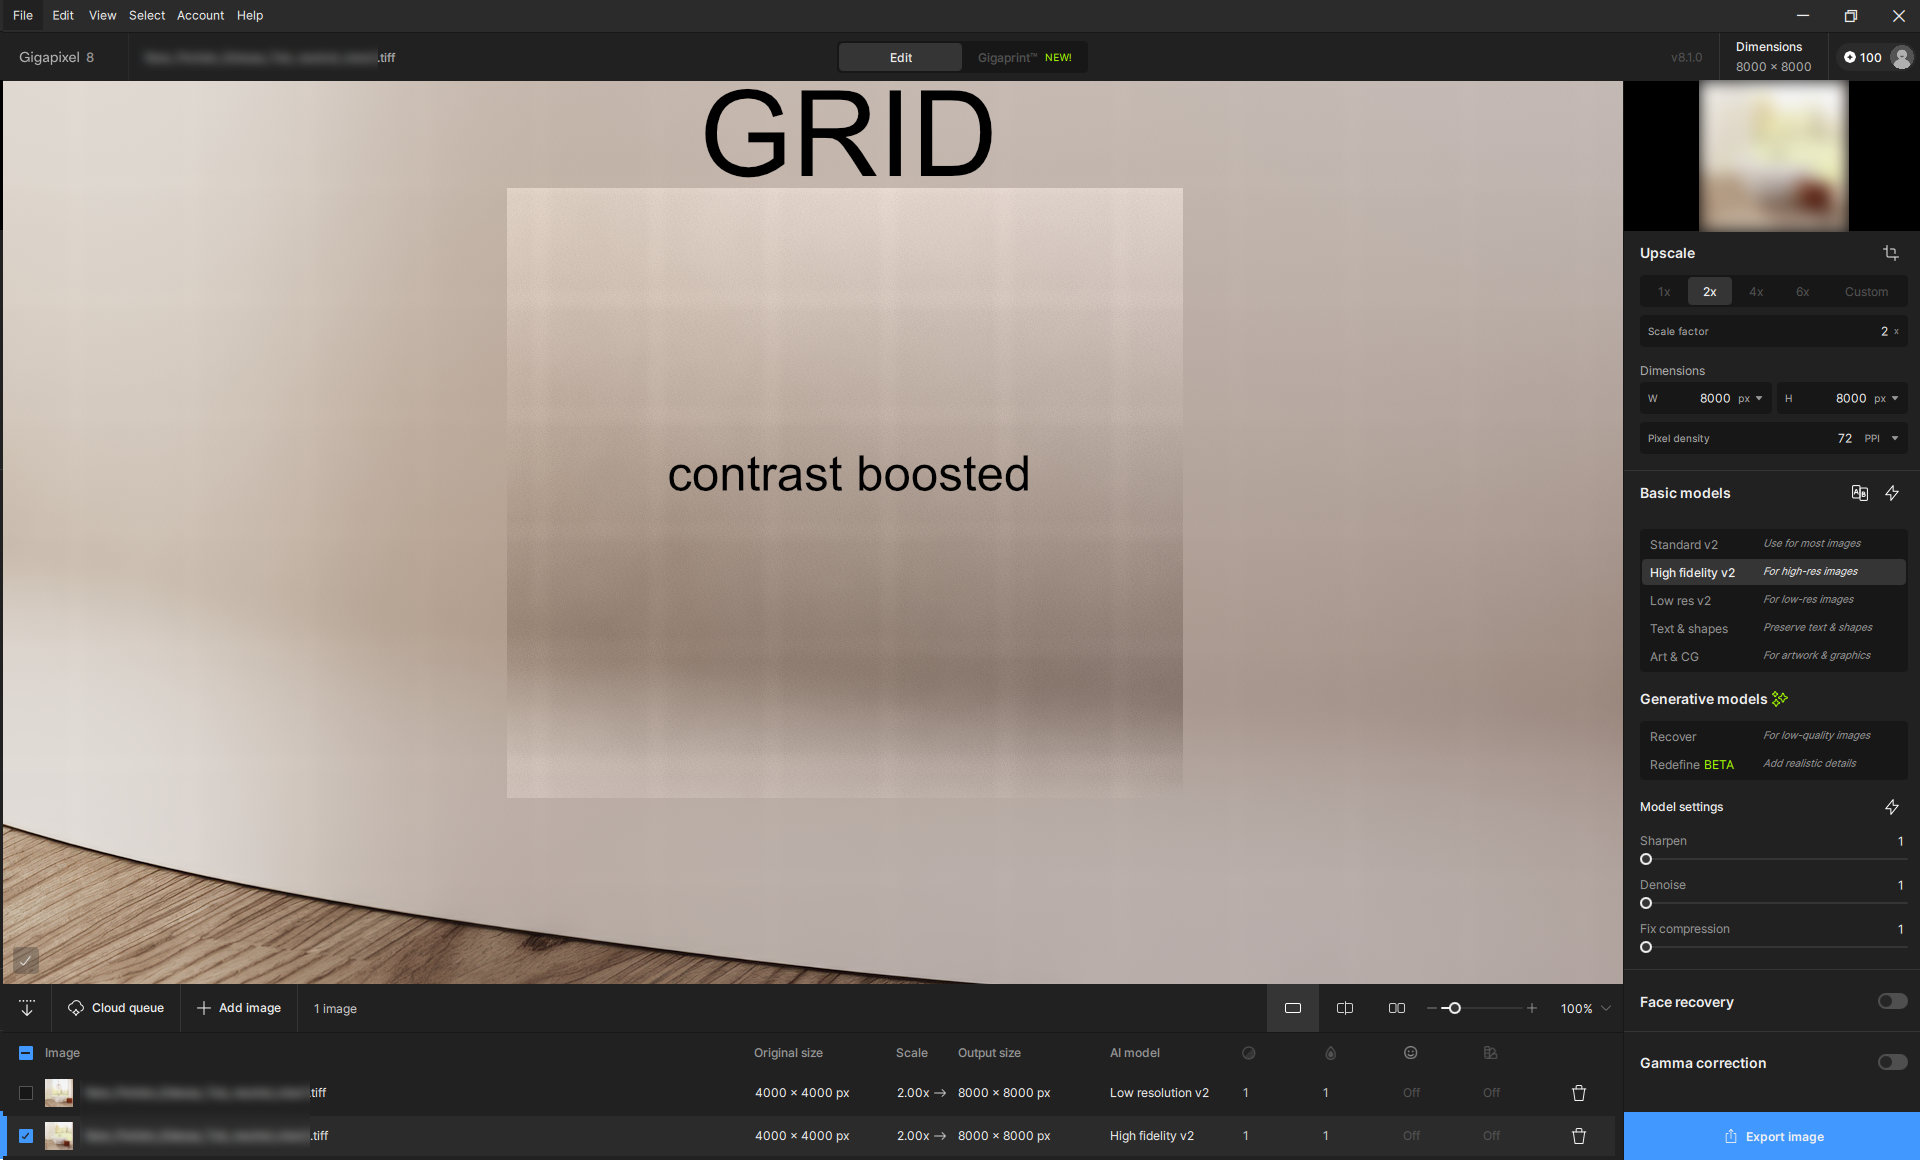This screenshot has height=1160, width=1920.
Task: Check the first tiff image checkbox
Action: coord(26,1093)
